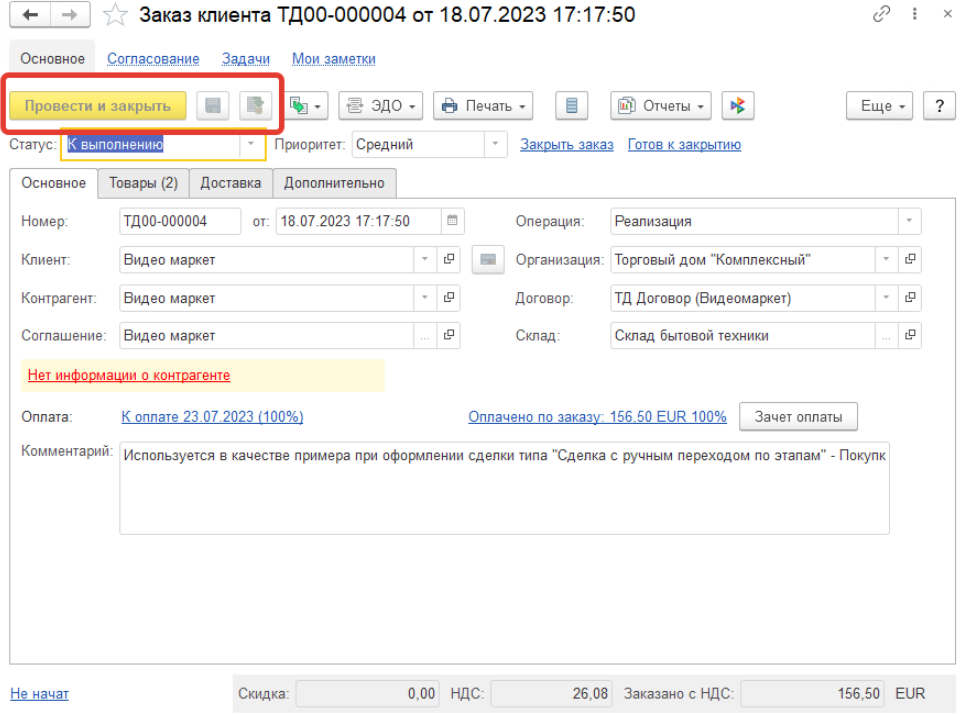Switch to the Доставка tab

(231, 183)
